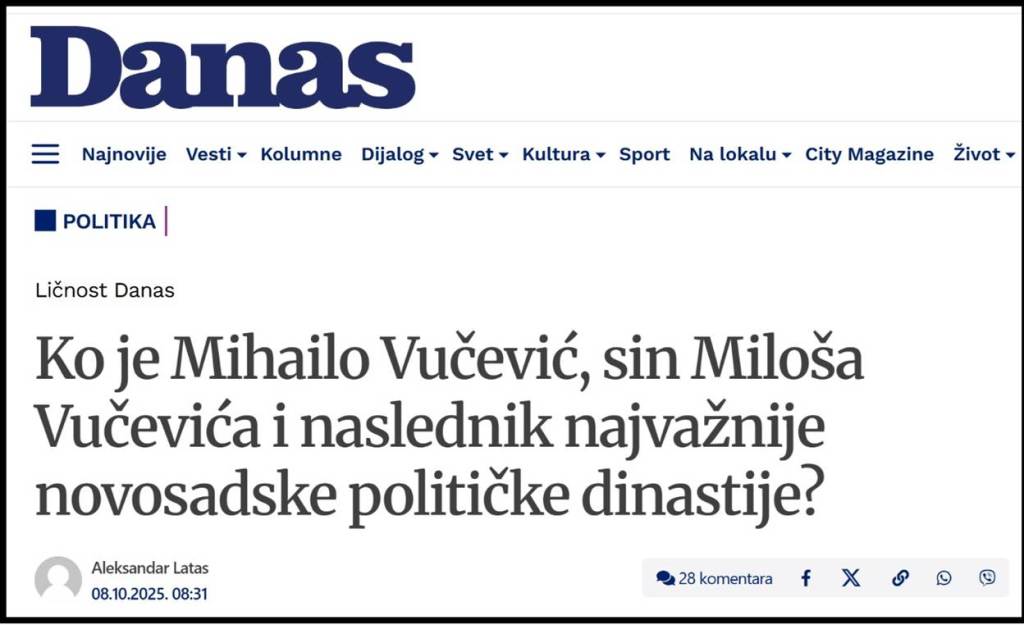Share the article via Viber

click(x=988, y=578)
